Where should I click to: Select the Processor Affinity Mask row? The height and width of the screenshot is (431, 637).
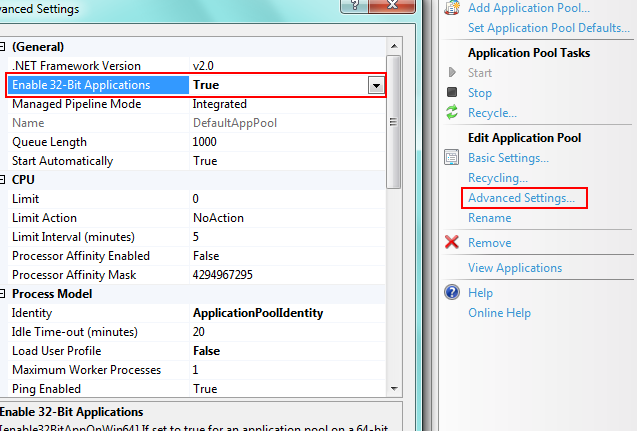197,275
